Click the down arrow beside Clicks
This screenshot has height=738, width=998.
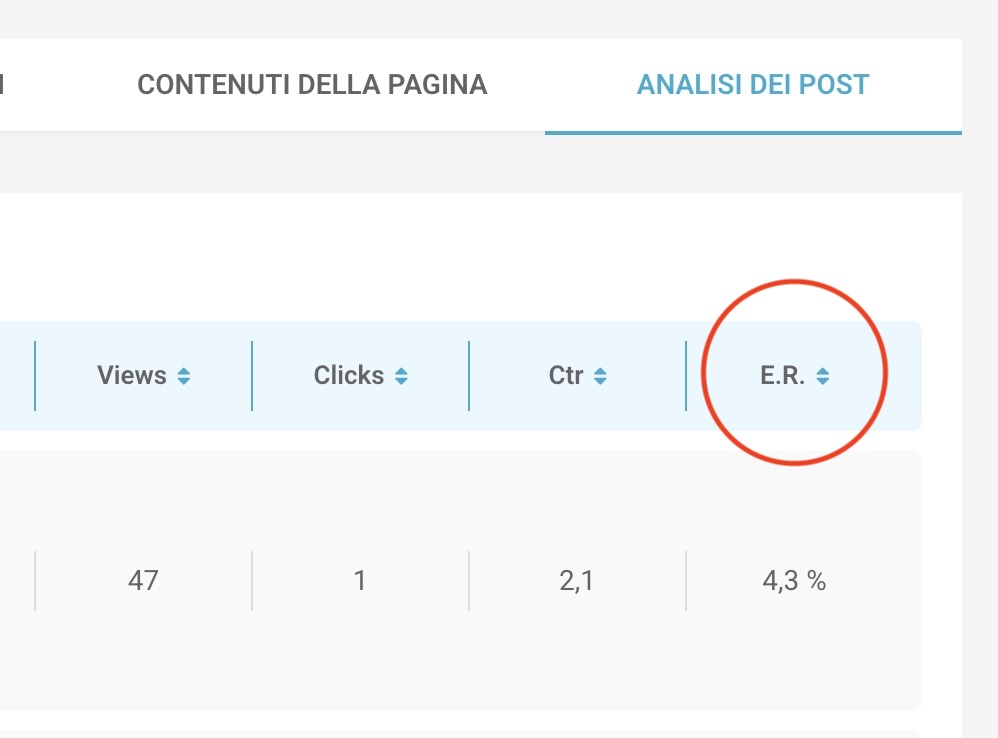[x=401, y=382]
